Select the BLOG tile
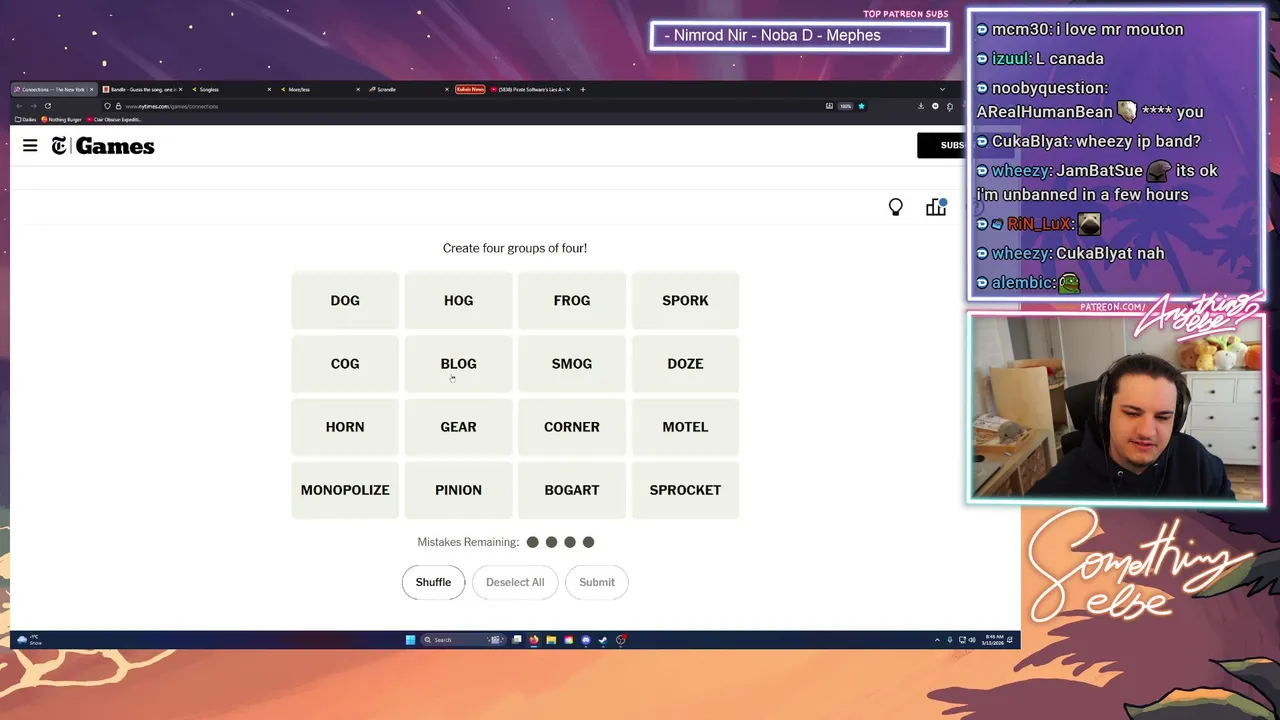This screenshot has height=720, width=1280. 458,364
